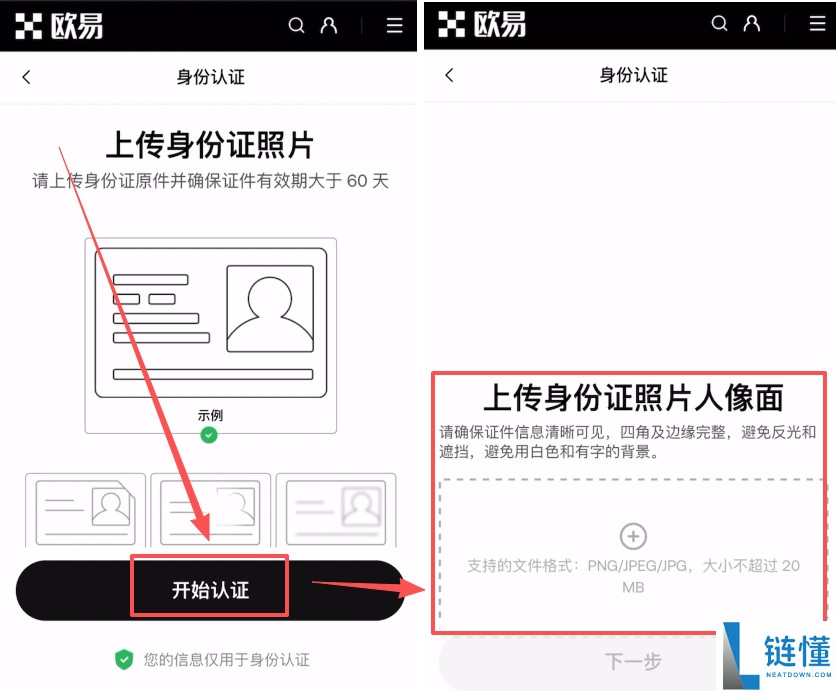
Task: Open the user profile icon on left screen
Action: click(328, 25)
